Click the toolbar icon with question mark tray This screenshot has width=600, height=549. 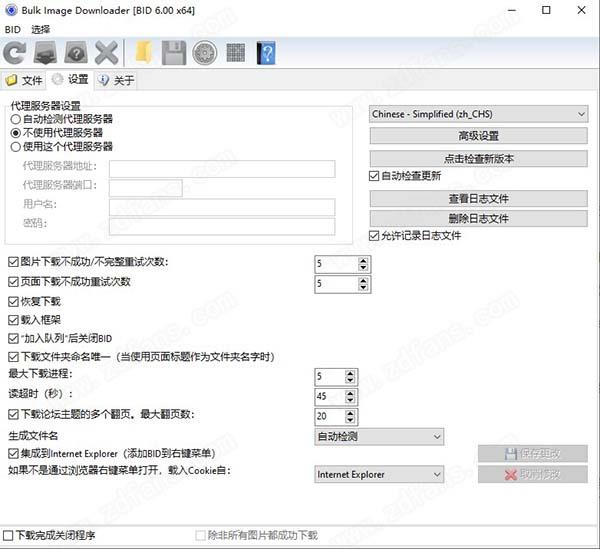(76, 53)
